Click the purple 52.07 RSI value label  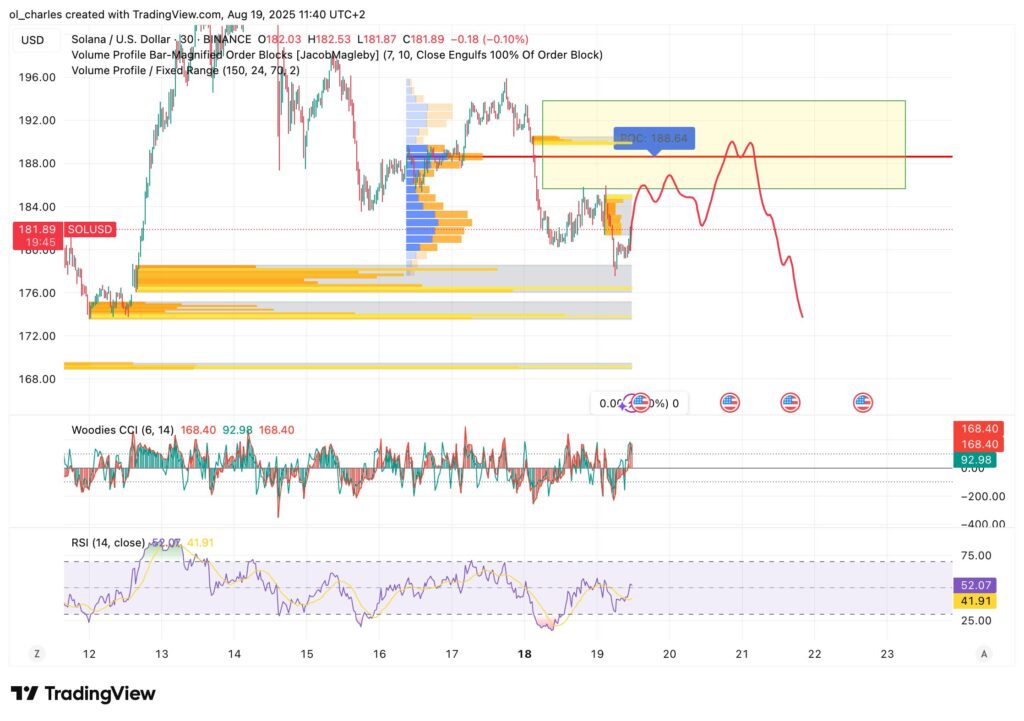pyautogui.click(x=977, y=584)
